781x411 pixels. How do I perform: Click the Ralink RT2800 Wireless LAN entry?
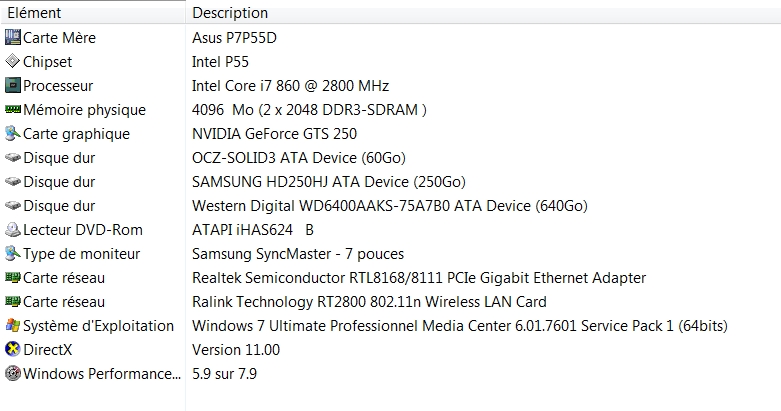point(369,301)
